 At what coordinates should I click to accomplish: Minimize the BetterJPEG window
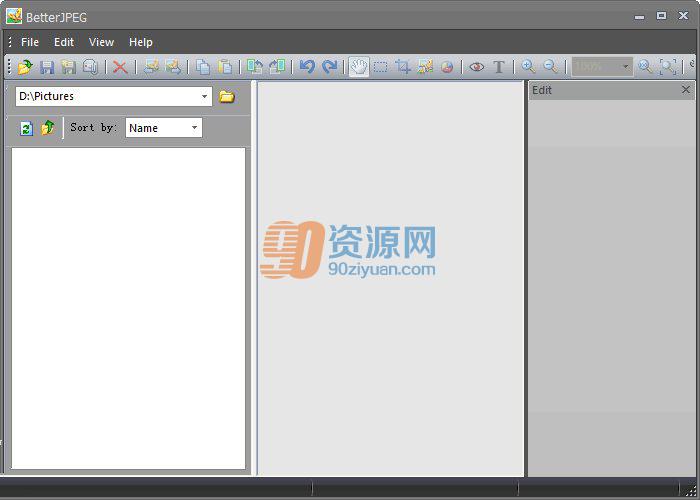point(639,17)
